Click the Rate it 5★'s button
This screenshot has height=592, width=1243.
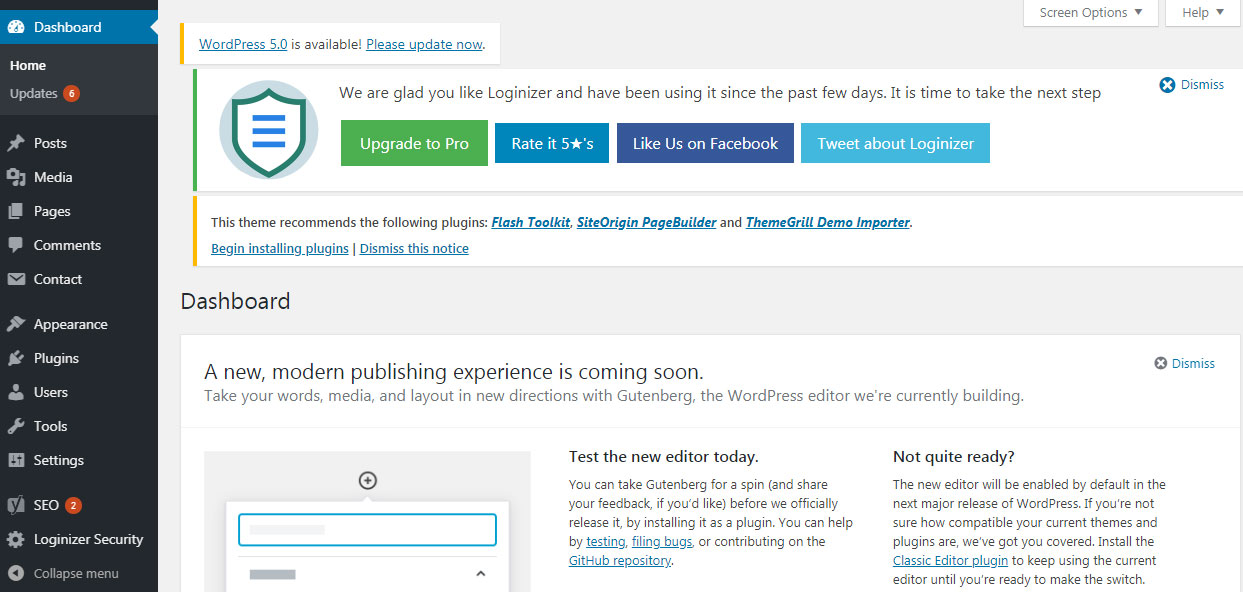[x=552, y=143]
